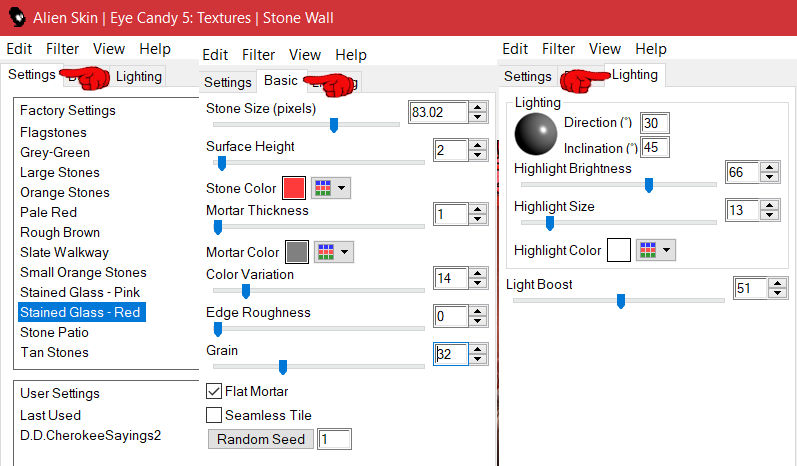
Task: Select Stone Patio preset
Action: point(54,332)
